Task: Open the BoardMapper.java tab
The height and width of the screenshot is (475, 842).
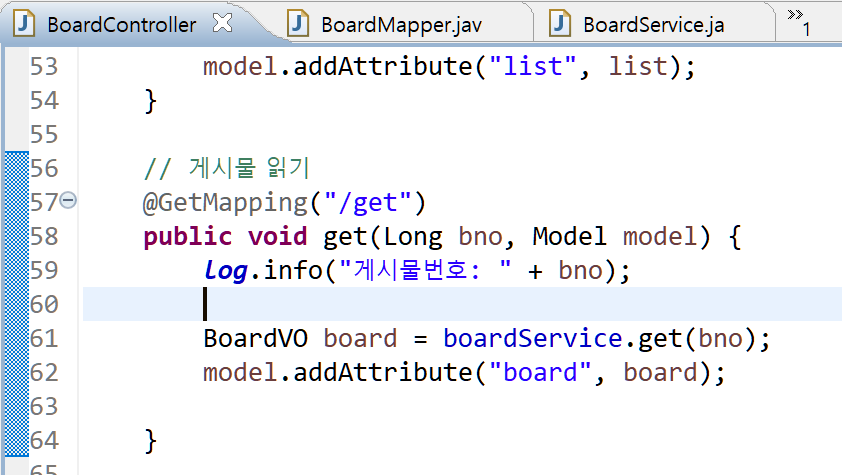Action: (x=401, y=25)
